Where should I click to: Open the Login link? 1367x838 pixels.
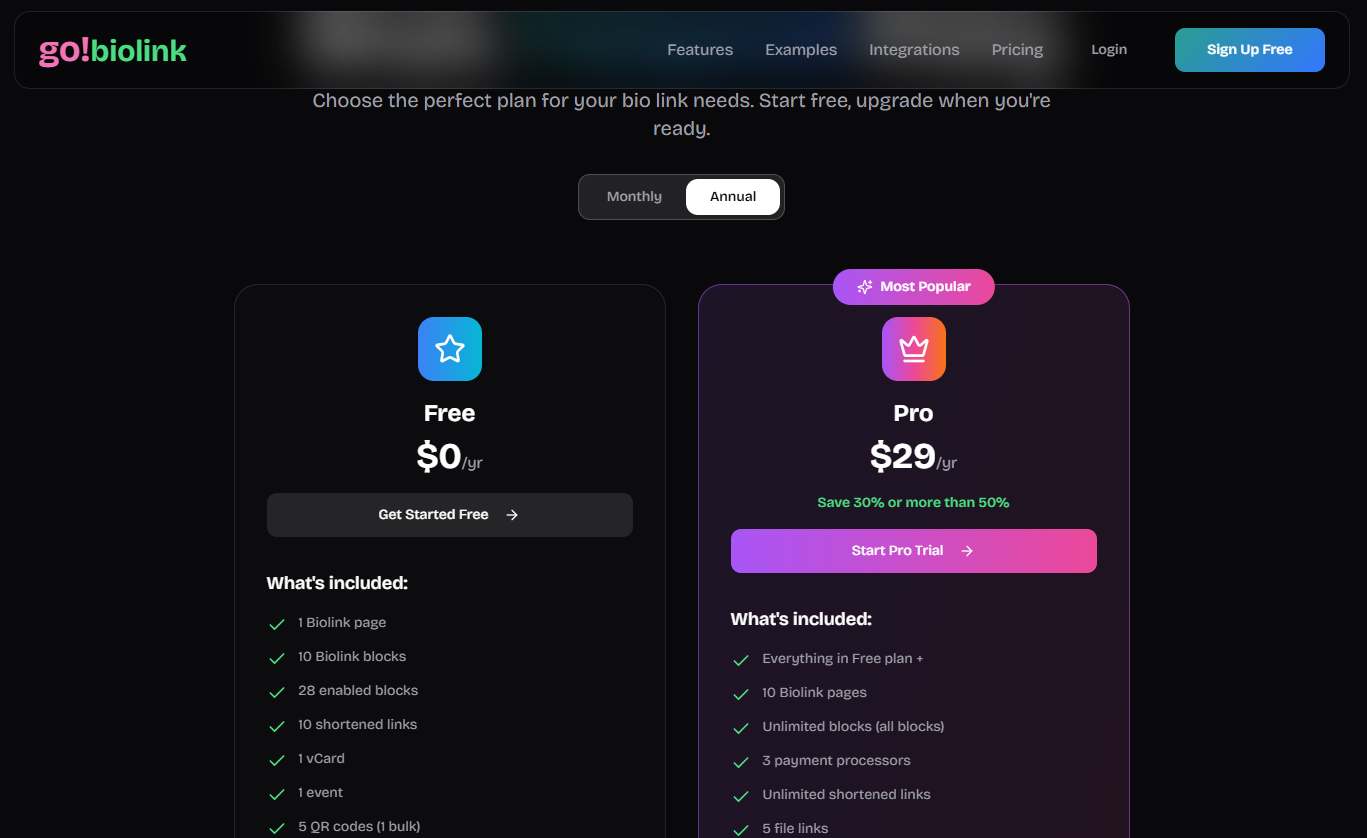point(1109,50)
